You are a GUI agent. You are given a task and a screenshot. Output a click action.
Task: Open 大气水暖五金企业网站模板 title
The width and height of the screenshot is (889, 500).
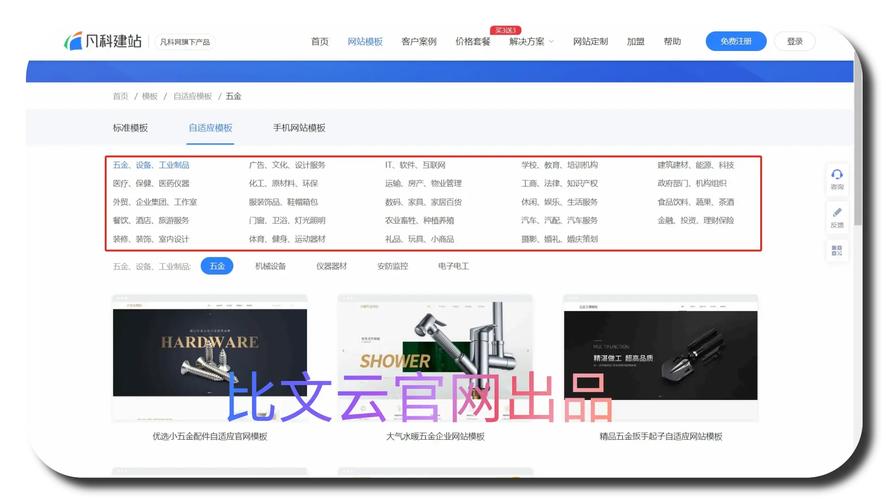point(435,437)
